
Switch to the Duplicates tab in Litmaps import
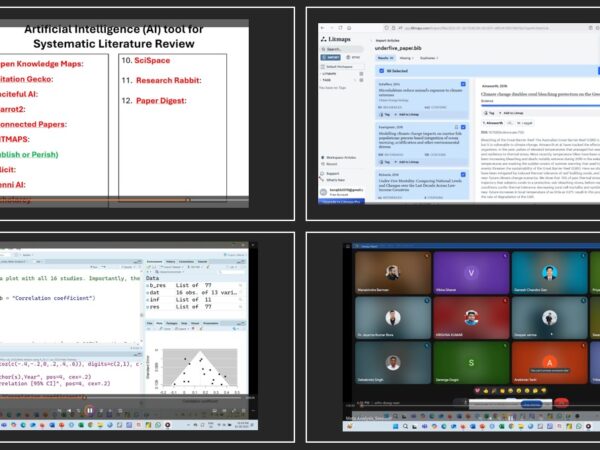tap(429, 58)
